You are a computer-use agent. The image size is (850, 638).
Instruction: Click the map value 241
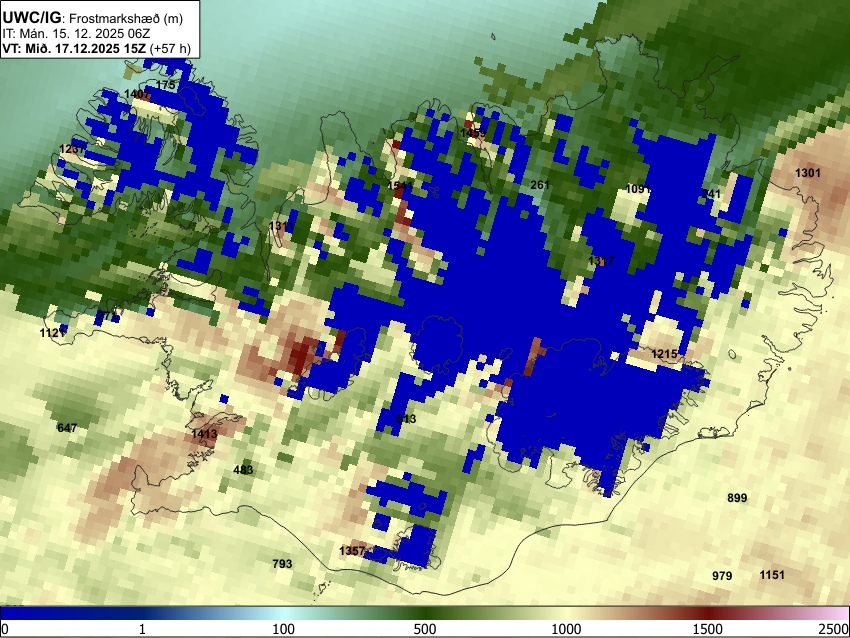[x=711, y=194]
